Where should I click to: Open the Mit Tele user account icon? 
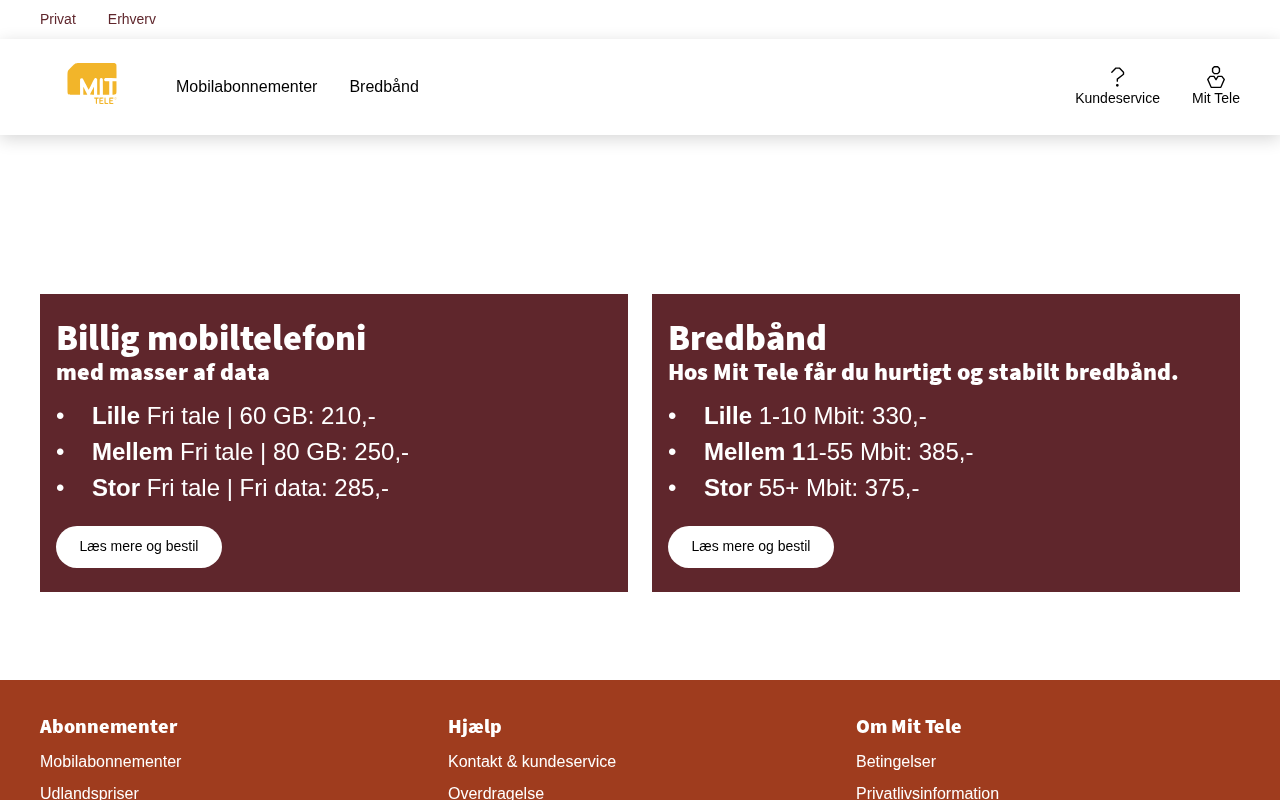point(1215,78)
